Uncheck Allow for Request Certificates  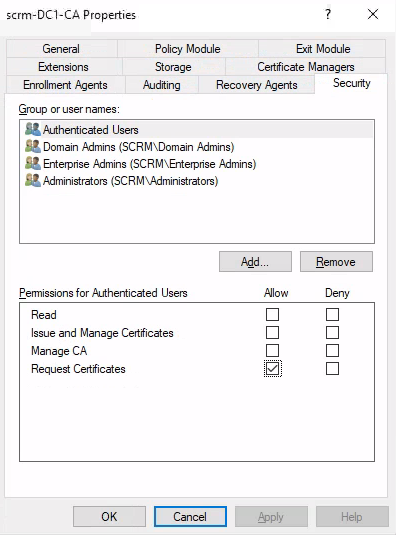273,369
